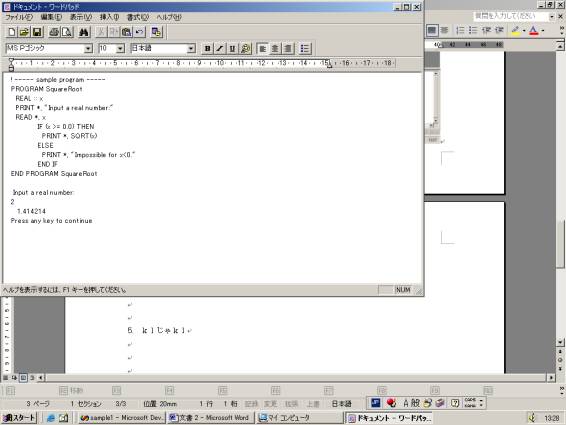Toggle Underline formatting button
The height and width of the screenshot is (425, 566).
[x=232, y=48]
